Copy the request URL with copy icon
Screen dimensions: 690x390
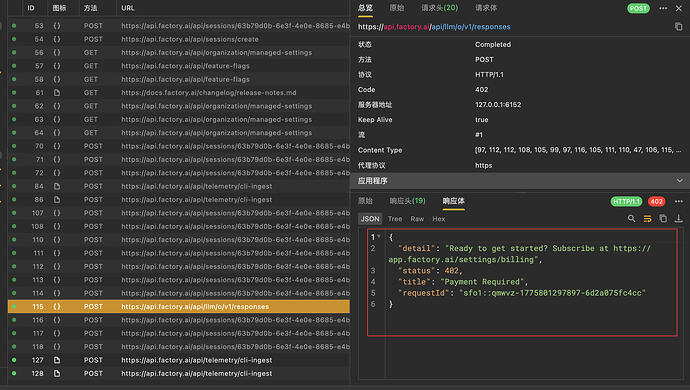click(x=679, y=27)
